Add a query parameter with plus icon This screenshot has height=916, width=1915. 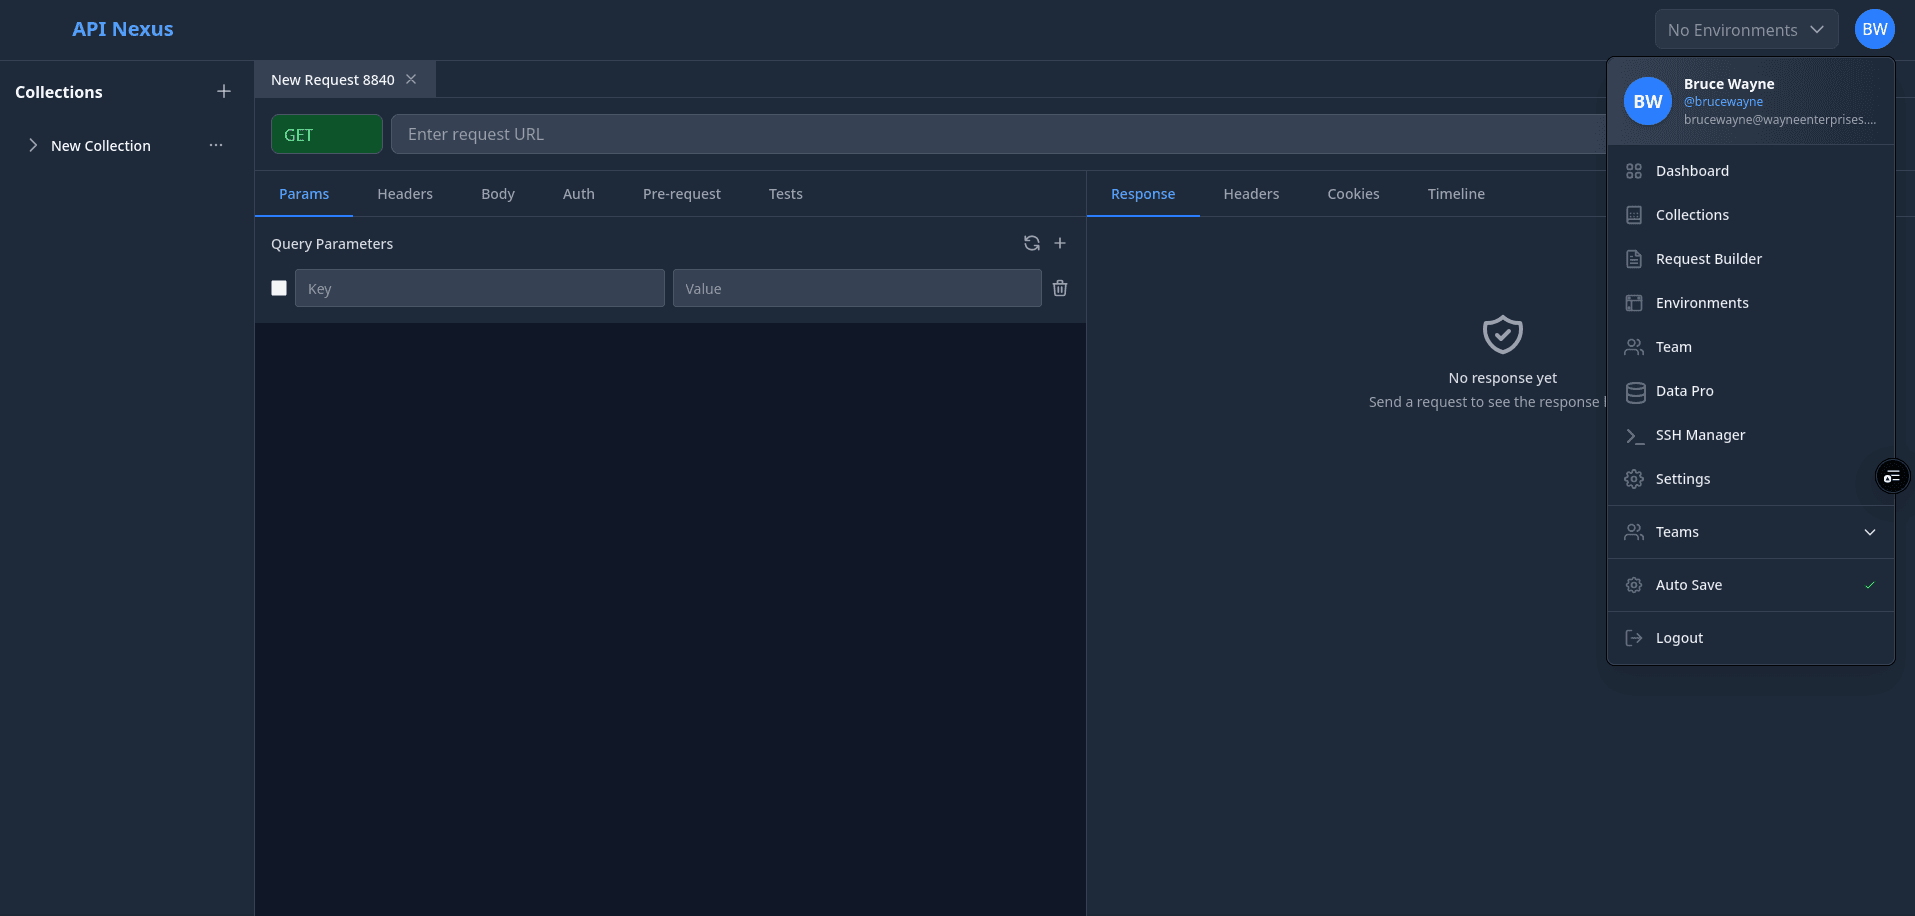(1060, 243)
